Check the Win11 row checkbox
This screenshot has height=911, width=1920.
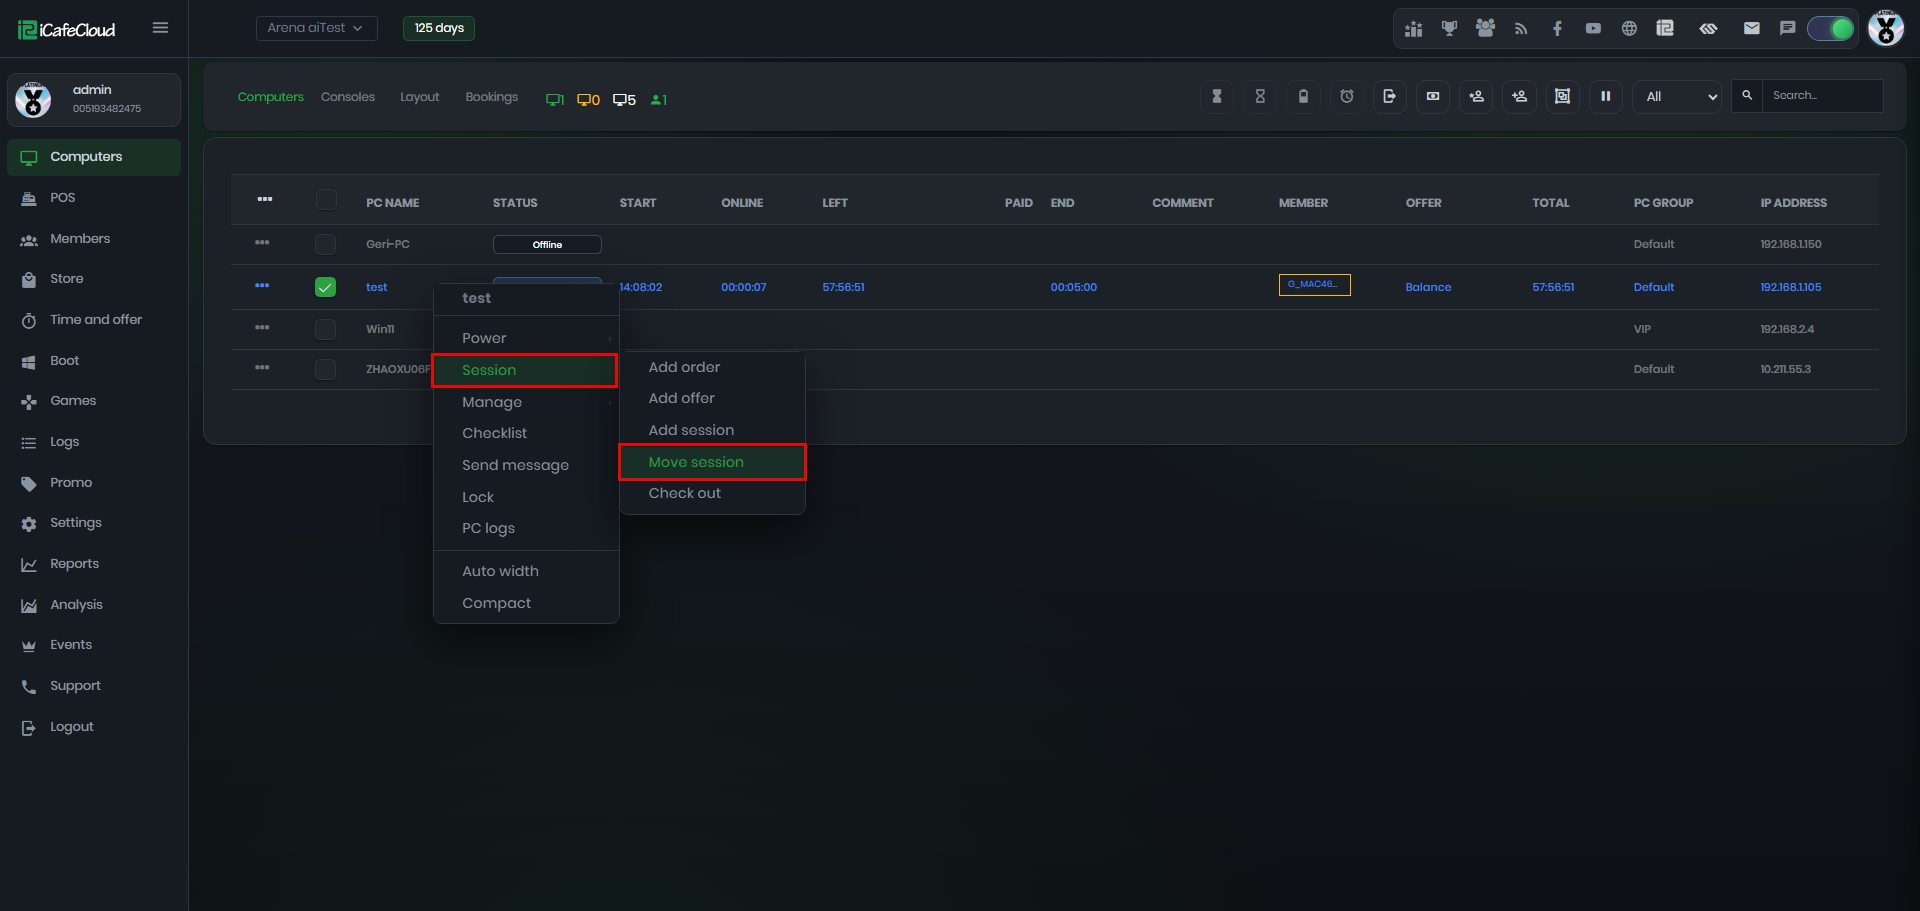pos(325,329)
